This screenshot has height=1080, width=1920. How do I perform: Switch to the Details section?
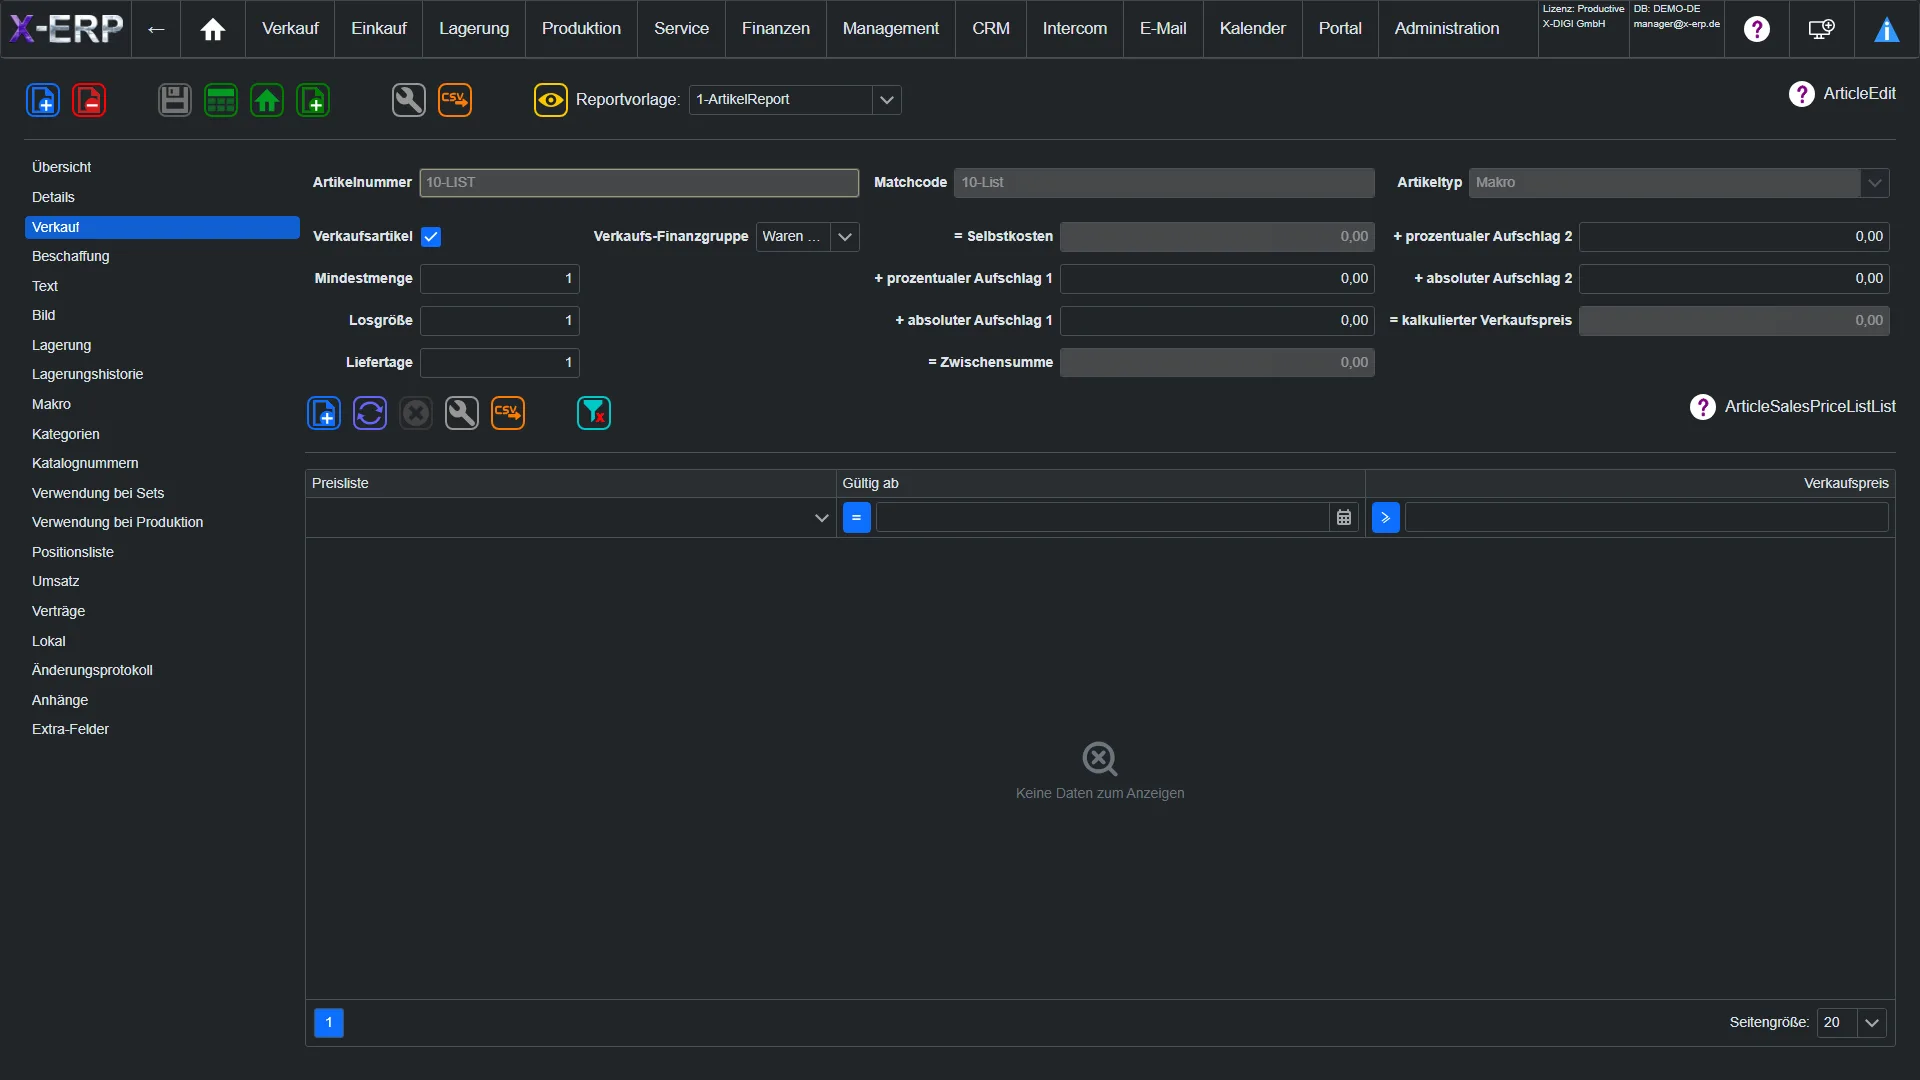[x=162, y=198]
